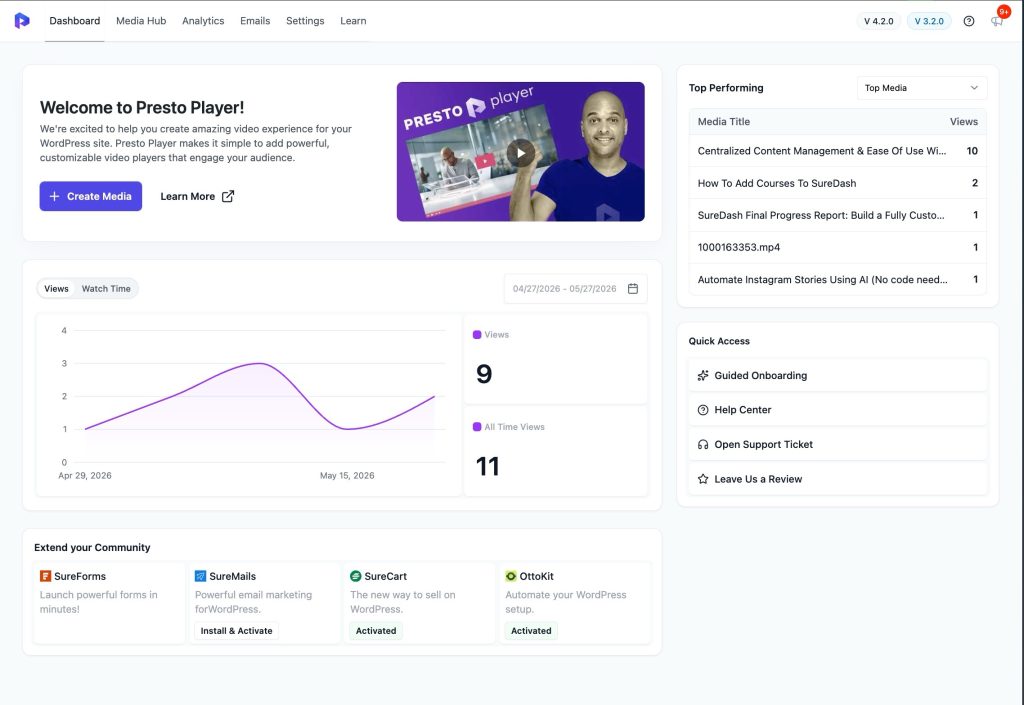This screenshot has height=705, width=1024.
Task: Click the 1000163353.mp4 media row
Action: (838, 247)
